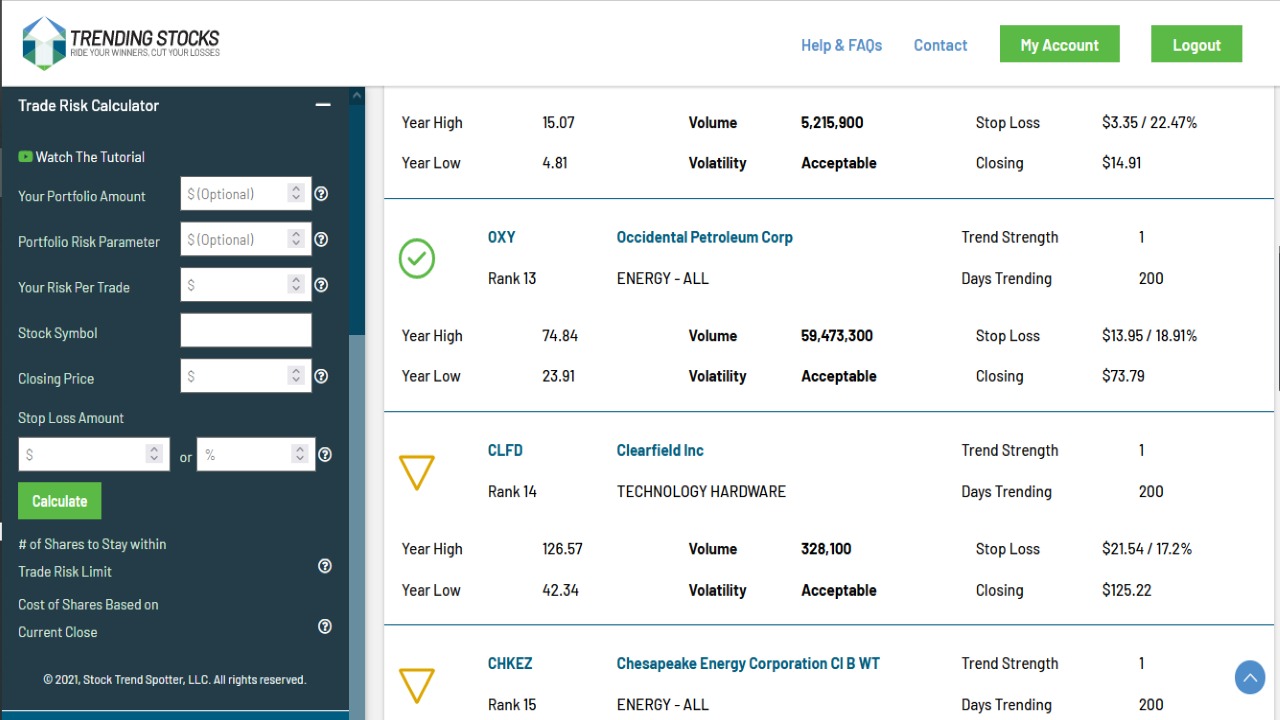Click the CHKEZ yellow triangle status icon

coord(417,685)
